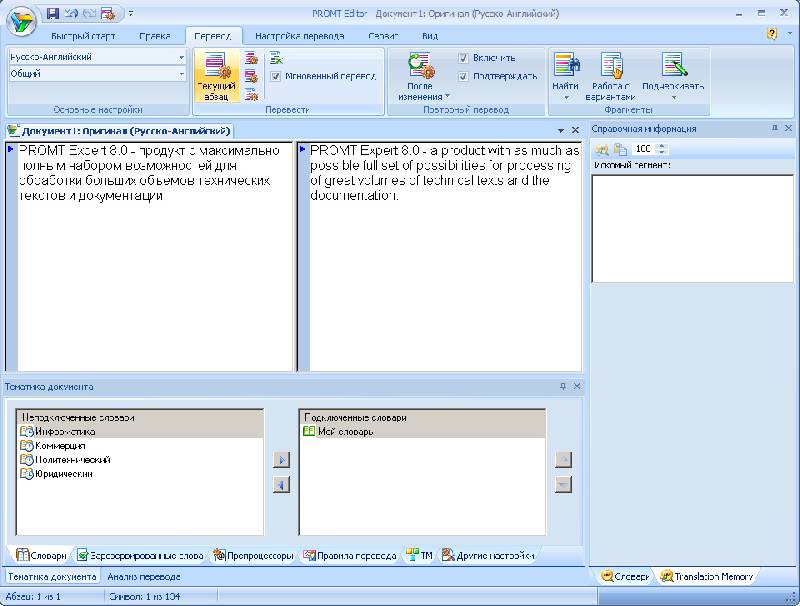Toggle the Подтверждать checkbox

pyautogui.click(x=463, y=77)
